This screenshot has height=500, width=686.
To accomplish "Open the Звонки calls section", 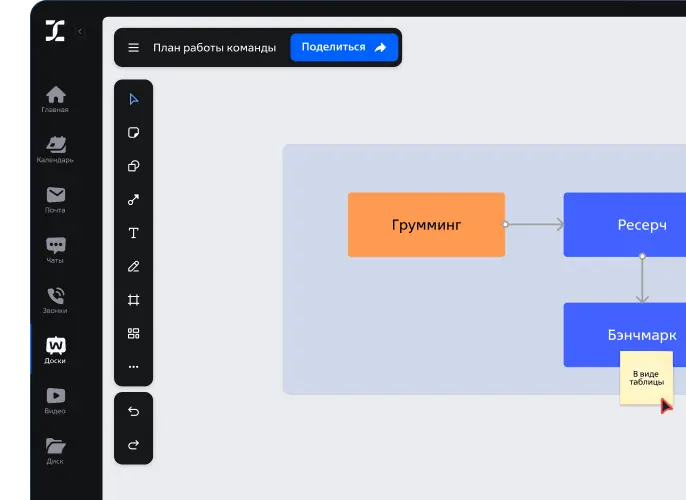I will coord(56,301).
